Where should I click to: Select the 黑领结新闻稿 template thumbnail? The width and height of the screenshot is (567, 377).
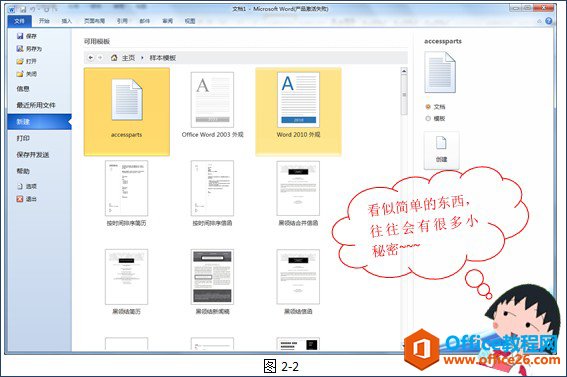(x=212, y=277)
